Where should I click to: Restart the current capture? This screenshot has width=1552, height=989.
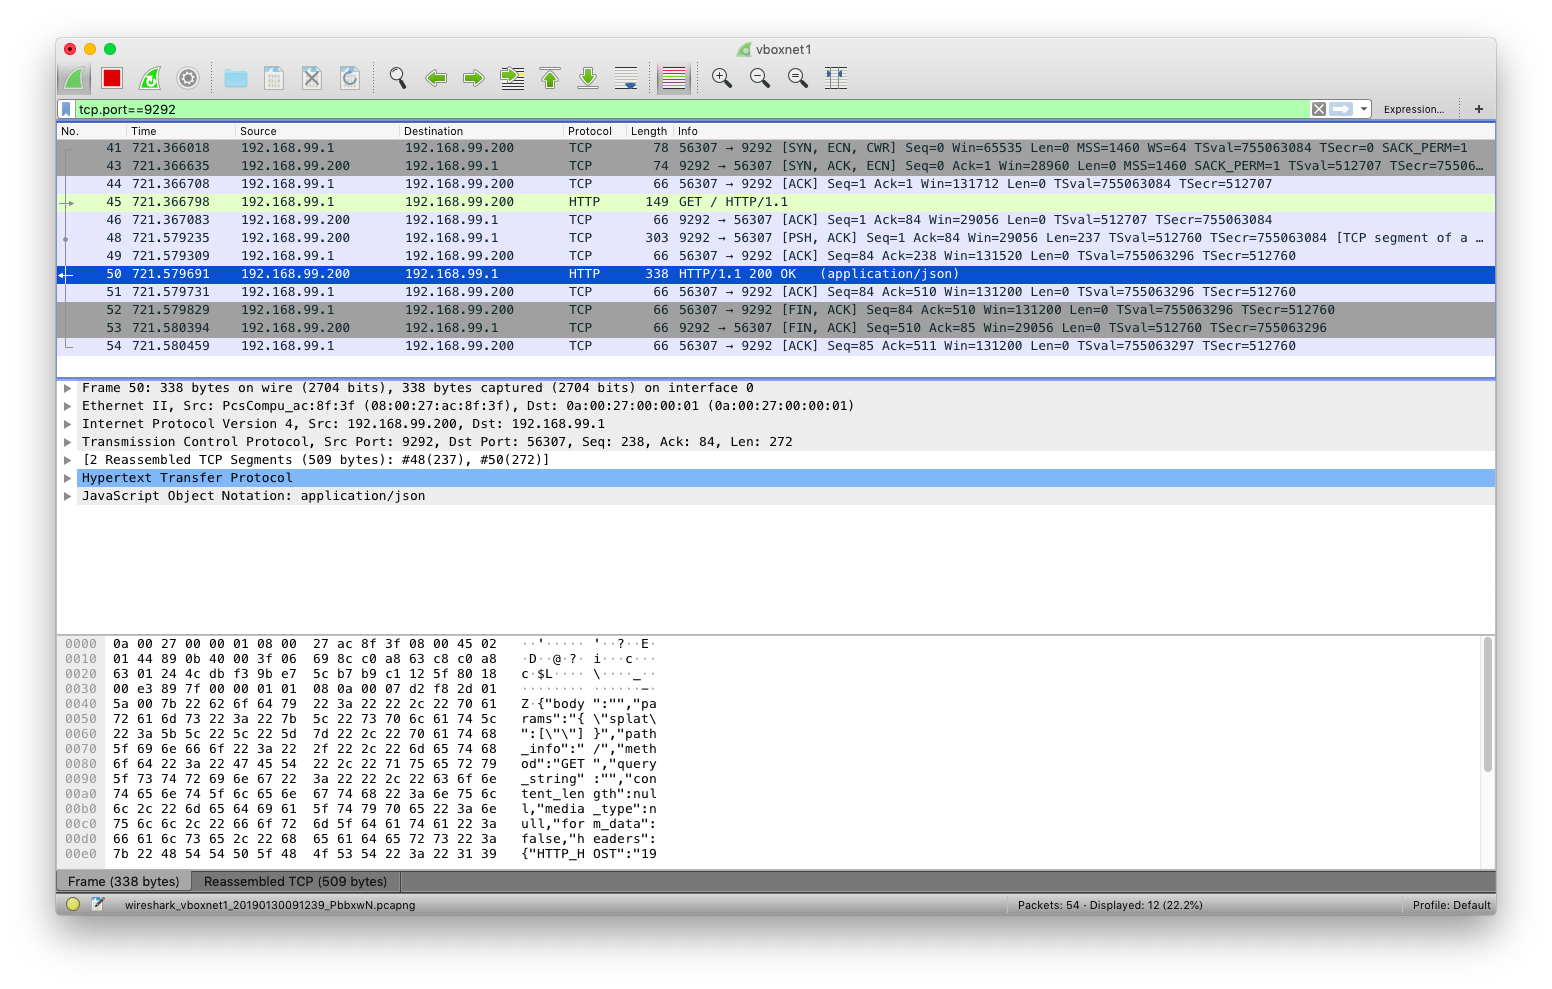point(150,78)
